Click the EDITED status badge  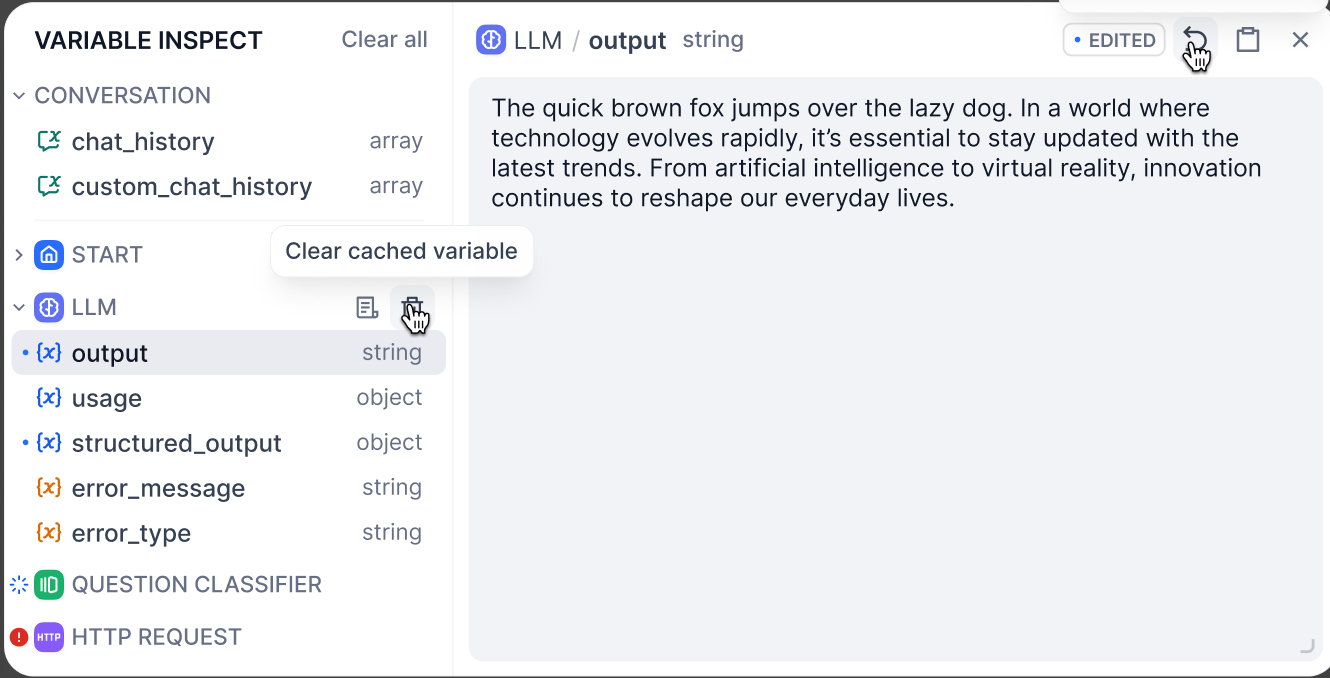point(1114,40)
